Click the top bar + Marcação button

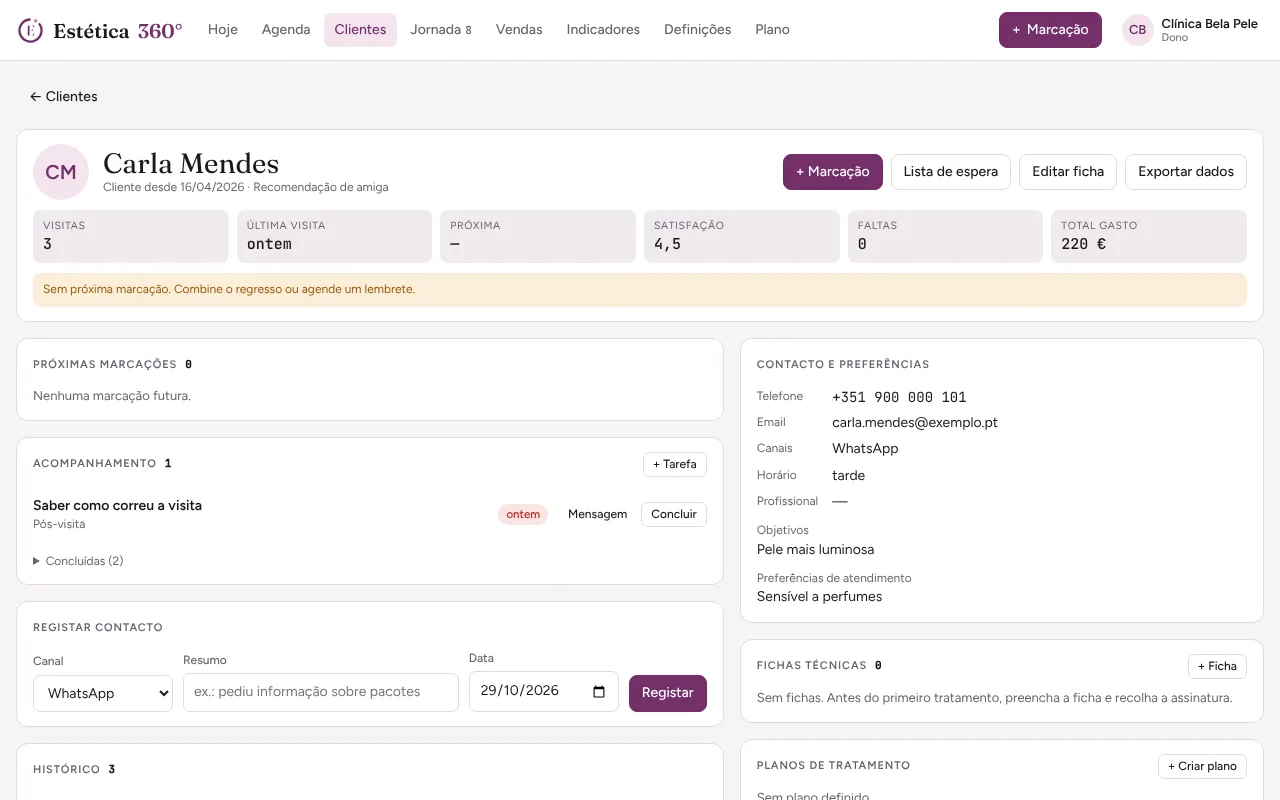[1050, 30]
